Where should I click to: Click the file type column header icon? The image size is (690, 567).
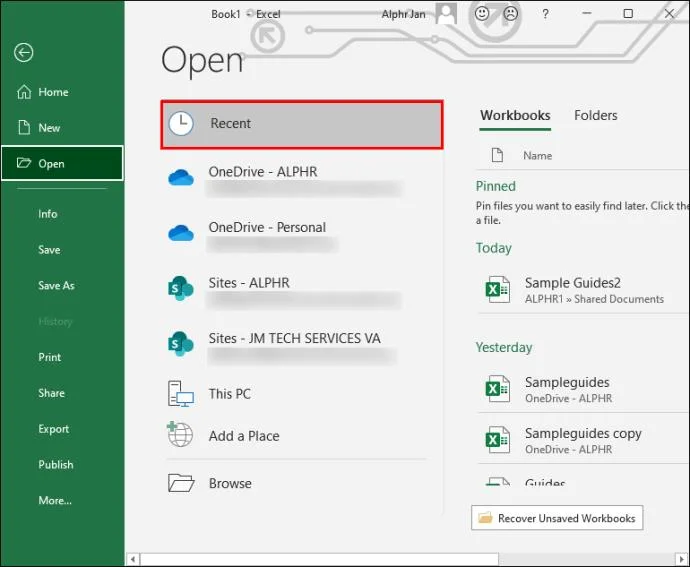[x=497, y=155]
